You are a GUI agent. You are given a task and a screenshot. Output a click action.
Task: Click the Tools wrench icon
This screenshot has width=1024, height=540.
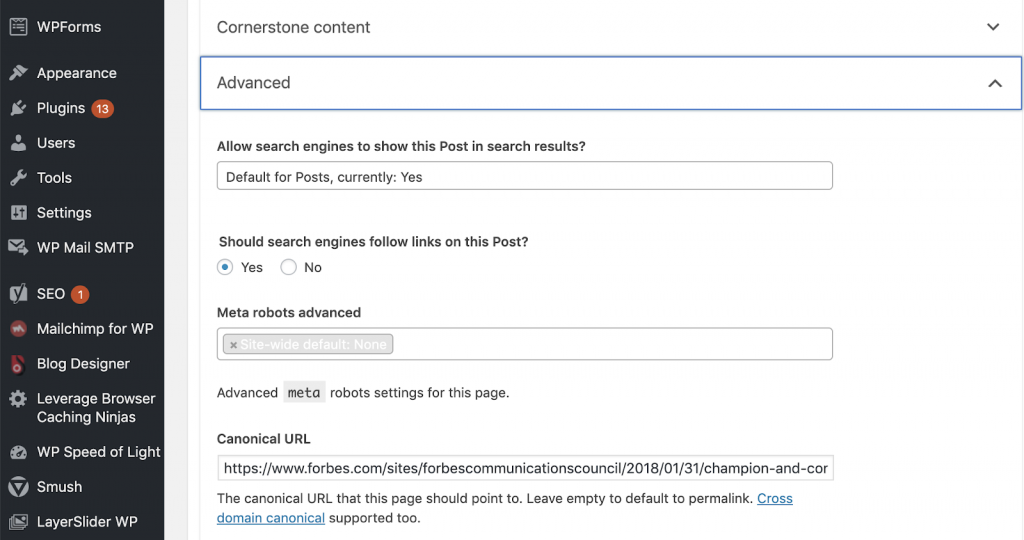coord(18,178)
